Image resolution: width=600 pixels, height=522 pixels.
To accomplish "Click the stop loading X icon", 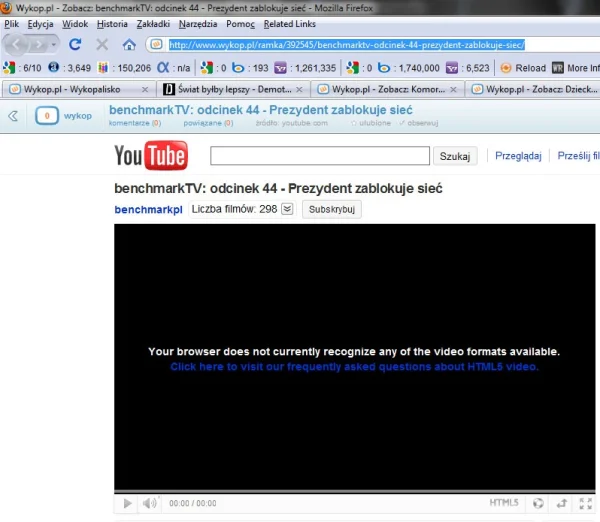I will click(x=102, y=45).
